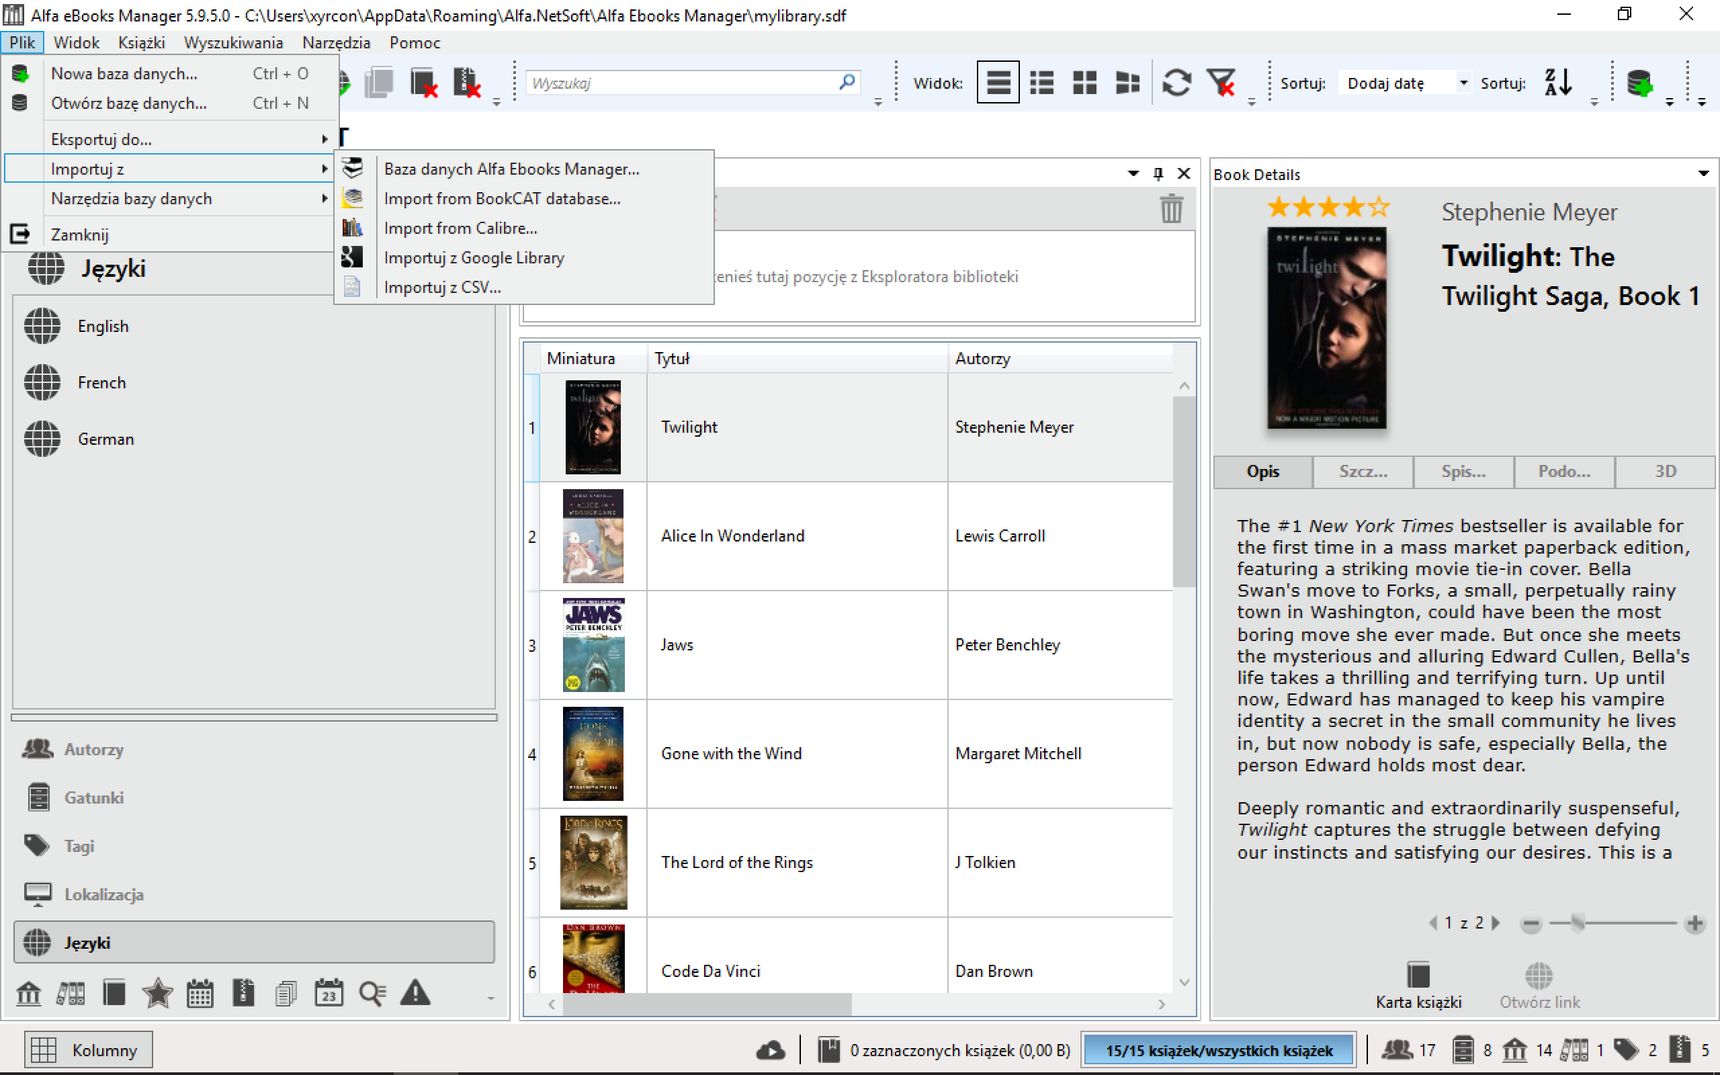
Task: Select Import from BookCAT database
Action: 524,199
